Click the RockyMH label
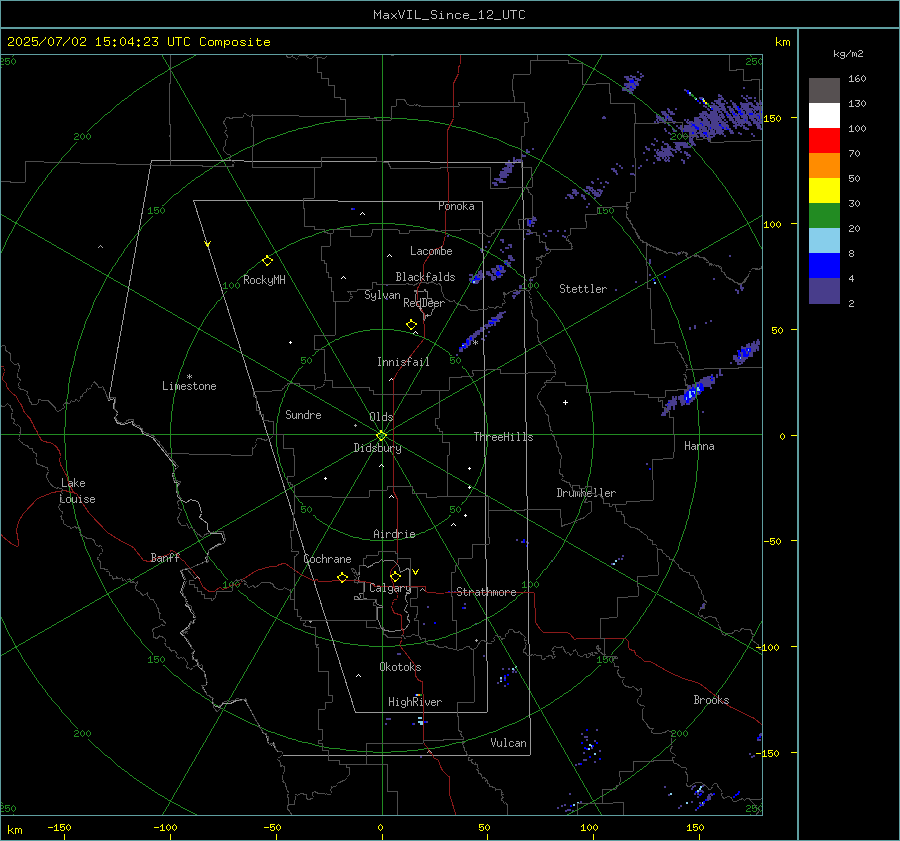 264,280
